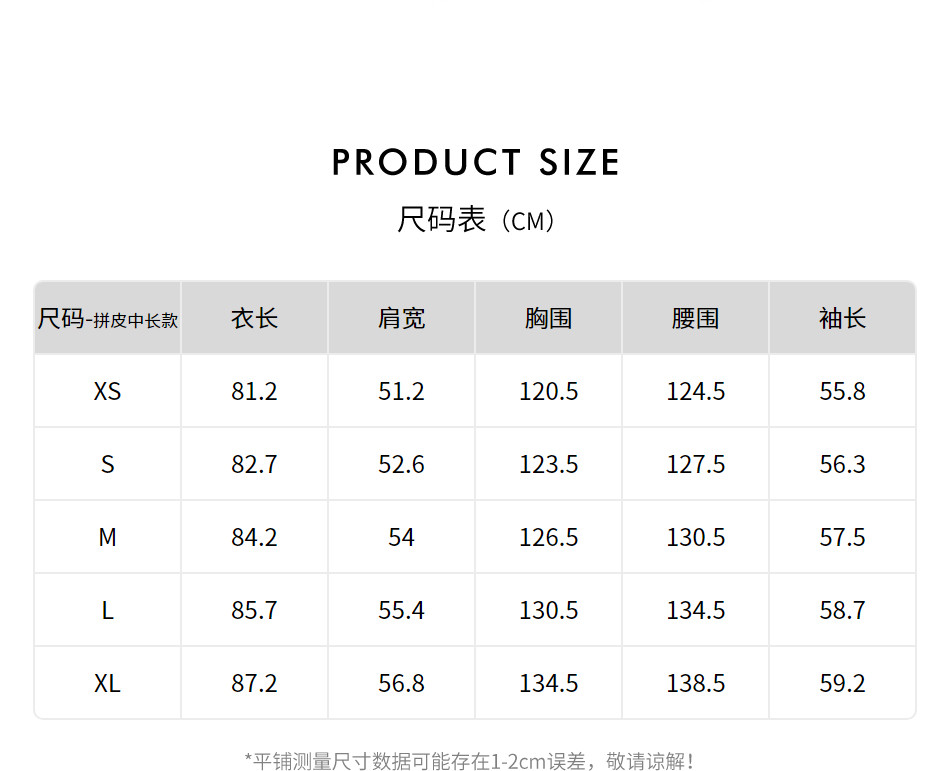Click the S size row label
Image resolution: width=950 pixels, height=771 pixels.
pos(108,464)
